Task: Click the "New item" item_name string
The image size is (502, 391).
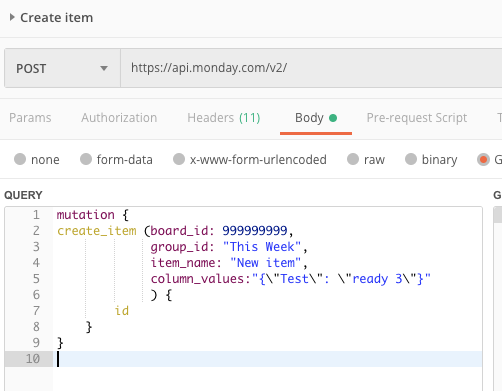Action: (266, 263)
